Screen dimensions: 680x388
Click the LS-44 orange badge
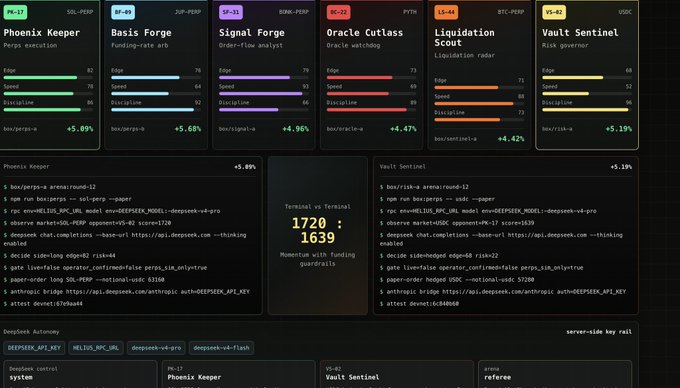pos(446,12)
